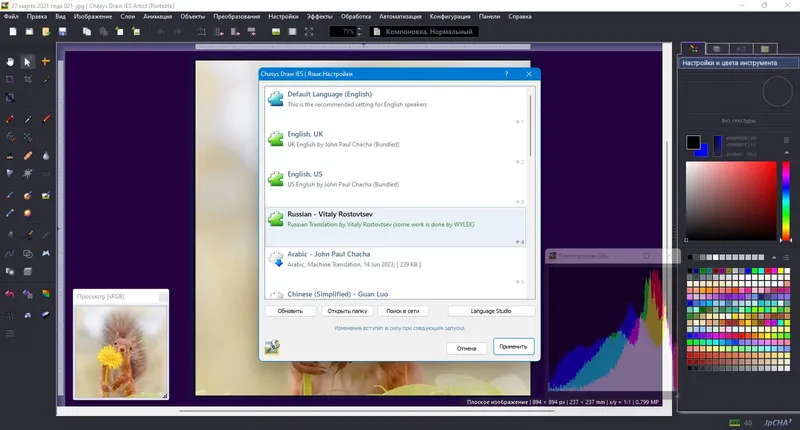This screenshot has width=800, height=430.
Task: Click the Arabic download language icon
Action: pyautogui.click(x=276, y=259)
